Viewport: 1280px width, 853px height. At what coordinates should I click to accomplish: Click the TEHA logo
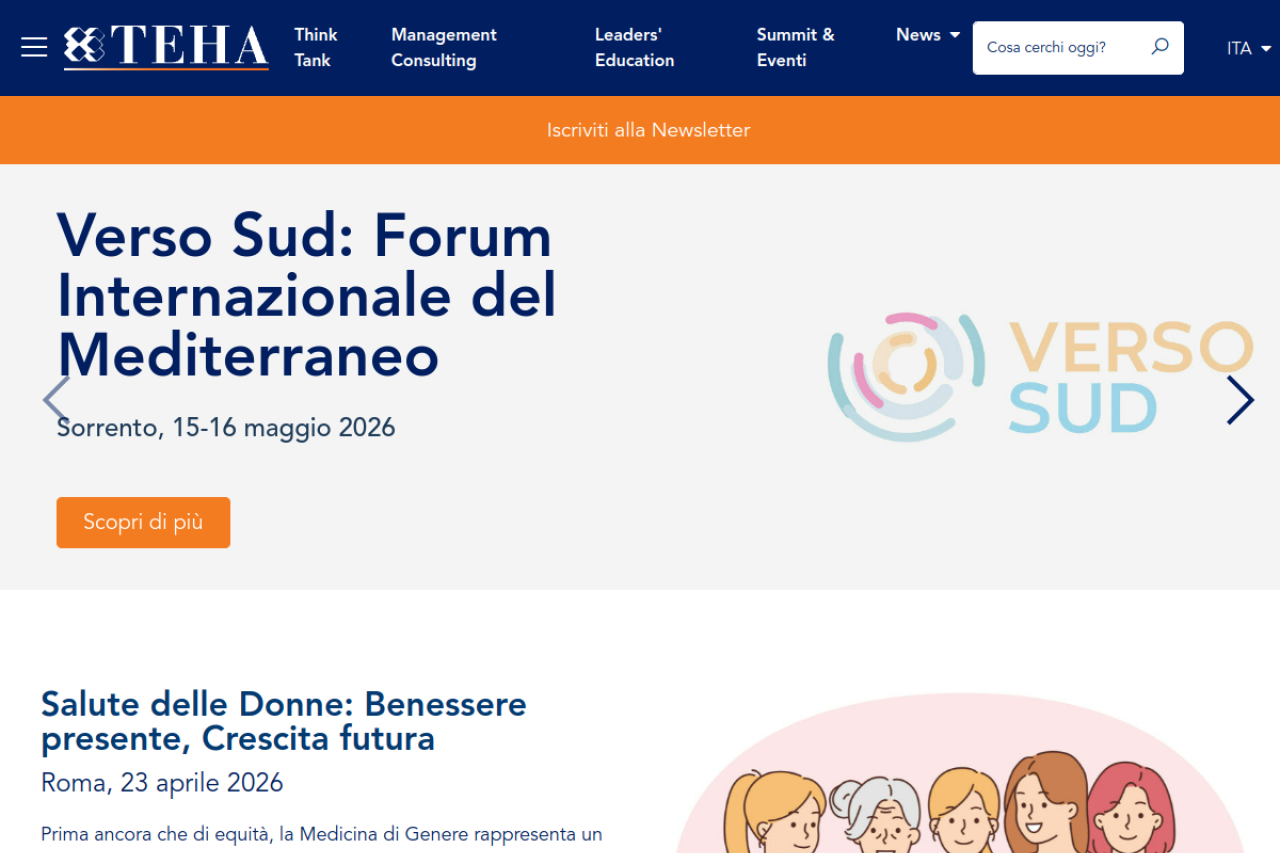click(167, 47)
